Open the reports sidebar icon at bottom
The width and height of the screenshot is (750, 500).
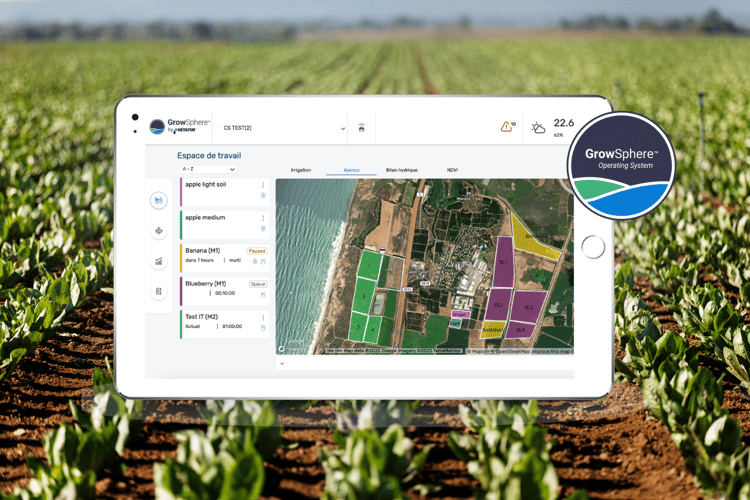click(158, 291)
